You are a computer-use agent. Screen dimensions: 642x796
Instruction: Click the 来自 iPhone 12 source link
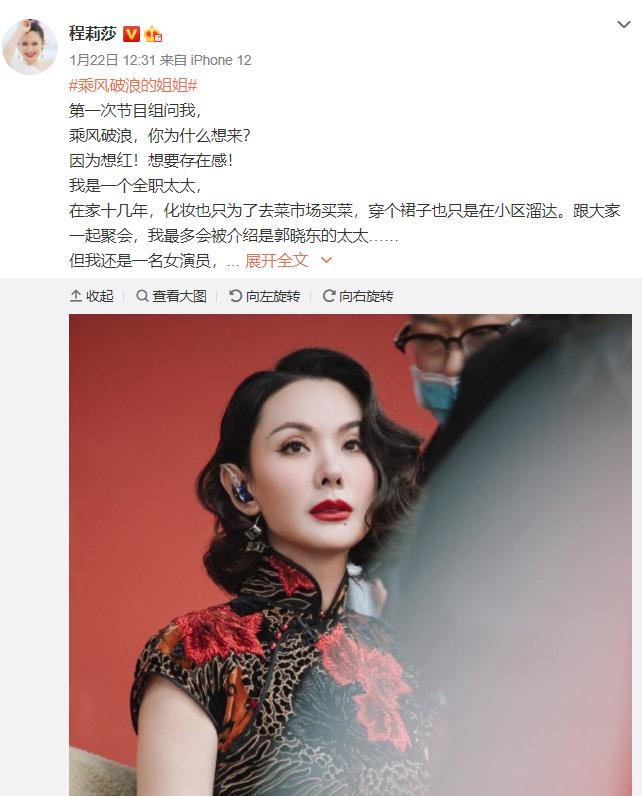(x=206, y=60)
